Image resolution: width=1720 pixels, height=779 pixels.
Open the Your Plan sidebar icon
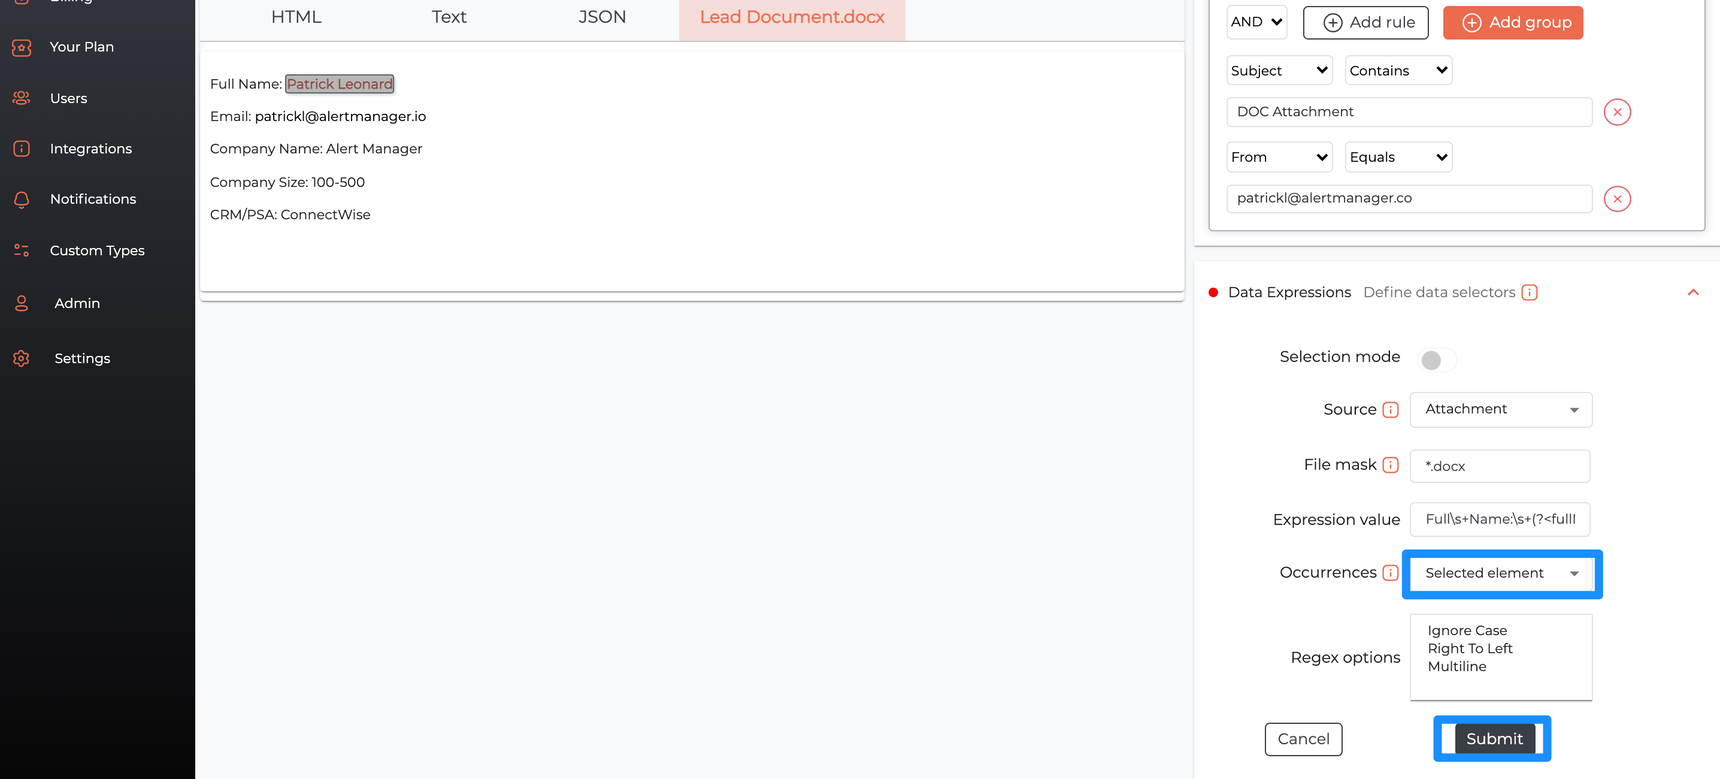[x=21, y=47]
